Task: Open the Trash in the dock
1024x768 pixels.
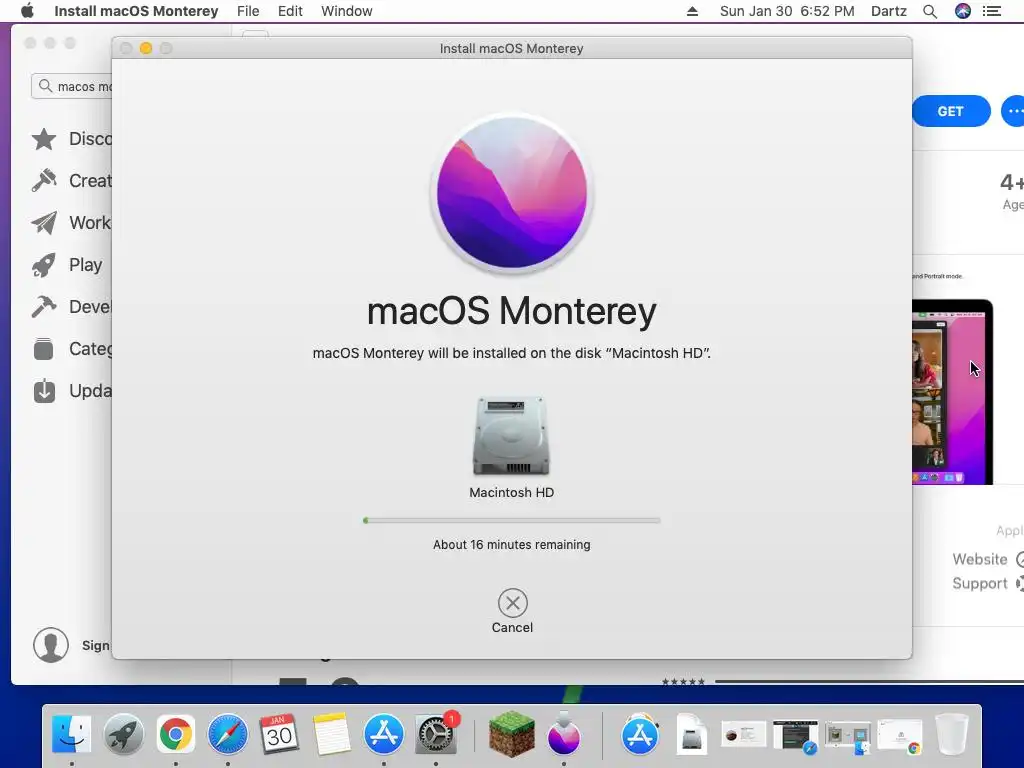Action: [952, 735]
